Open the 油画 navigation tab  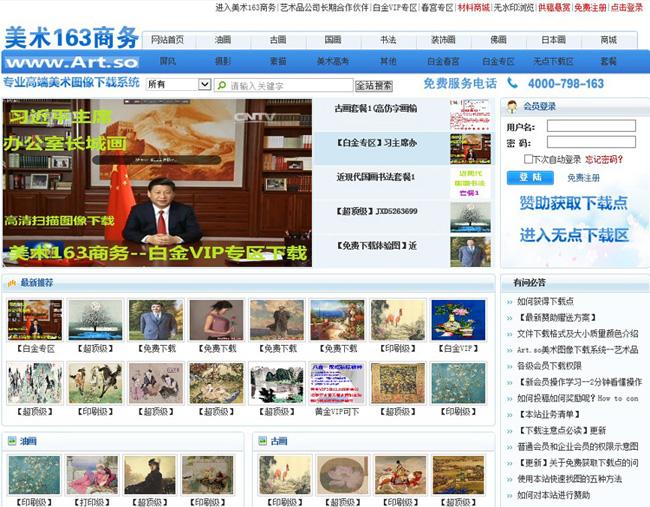pos(223,40)
